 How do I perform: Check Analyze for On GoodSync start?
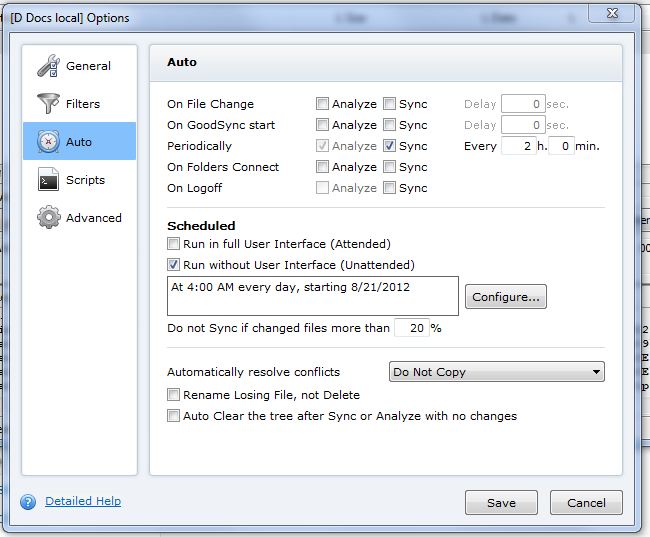click(x=322, y=124)
